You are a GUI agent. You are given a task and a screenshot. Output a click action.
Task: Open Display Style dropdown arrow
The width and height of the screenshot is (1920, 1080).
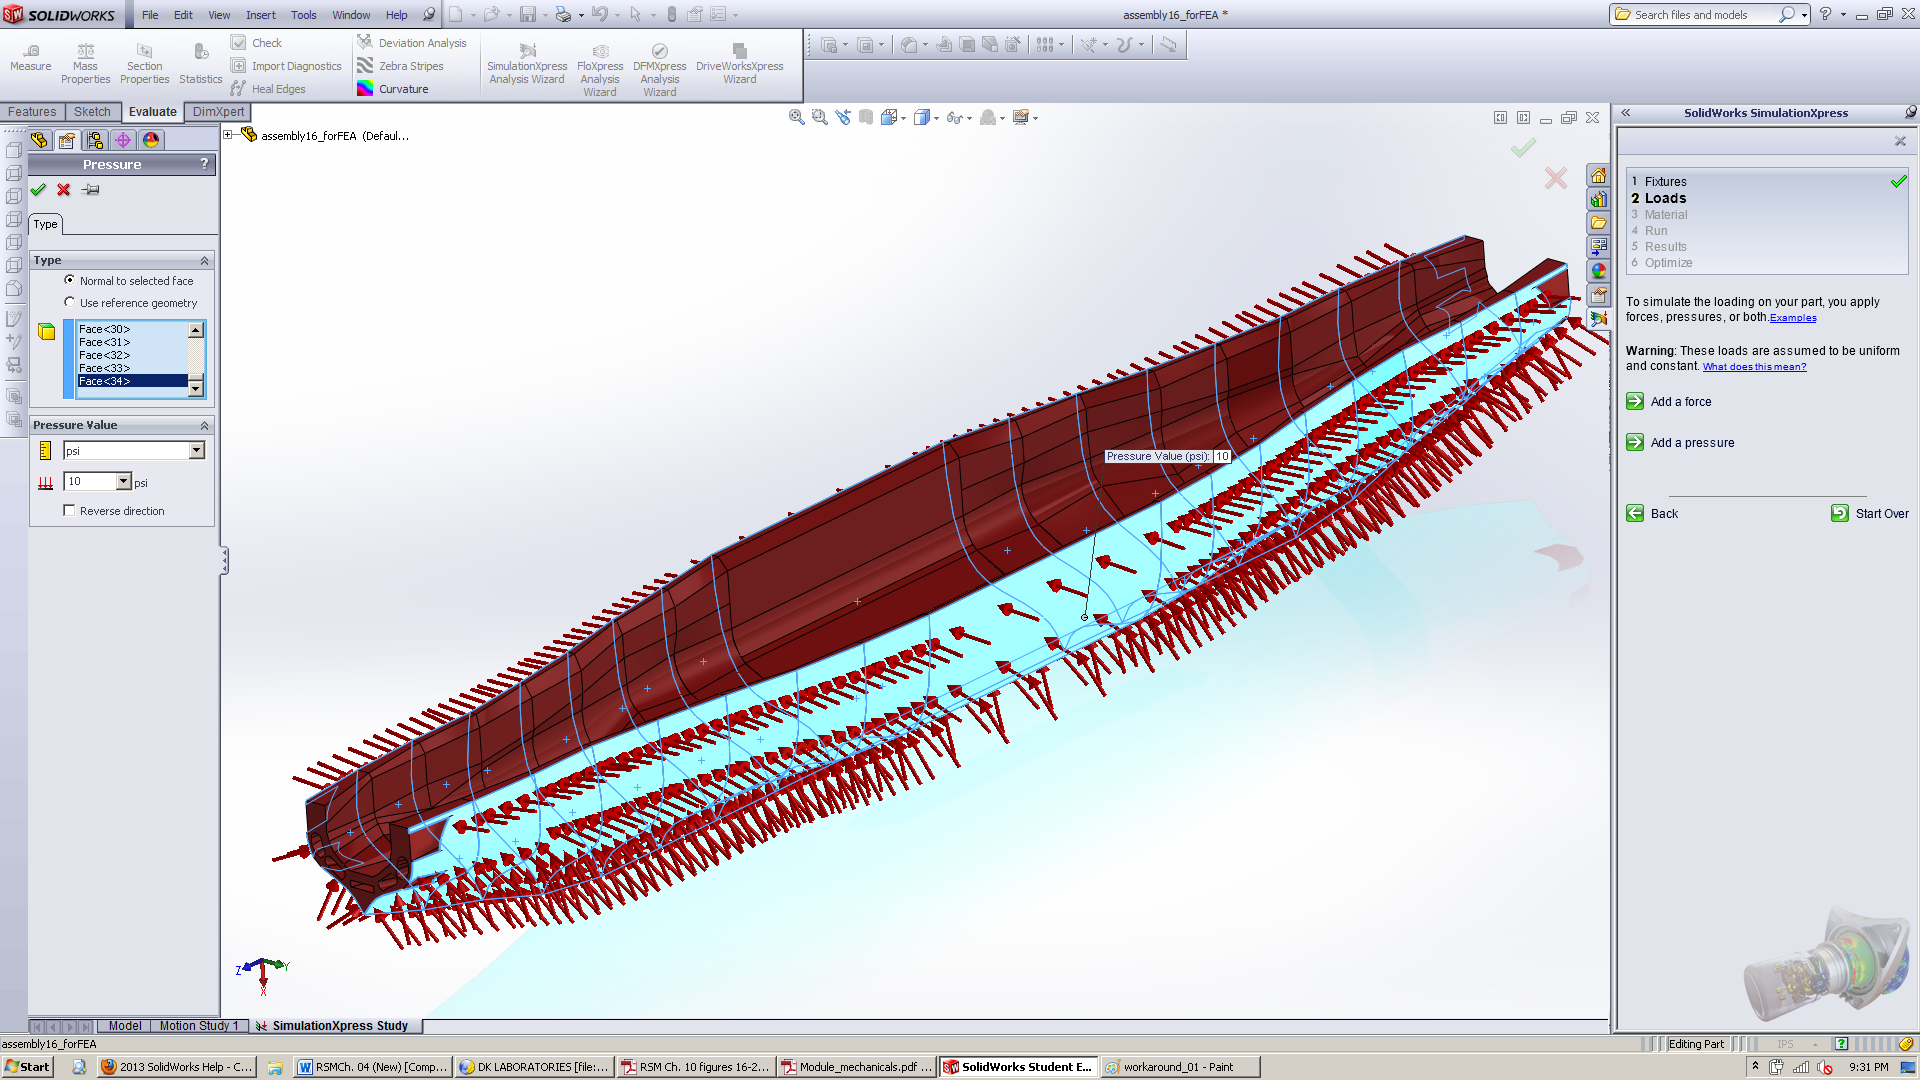click(937, 119)
